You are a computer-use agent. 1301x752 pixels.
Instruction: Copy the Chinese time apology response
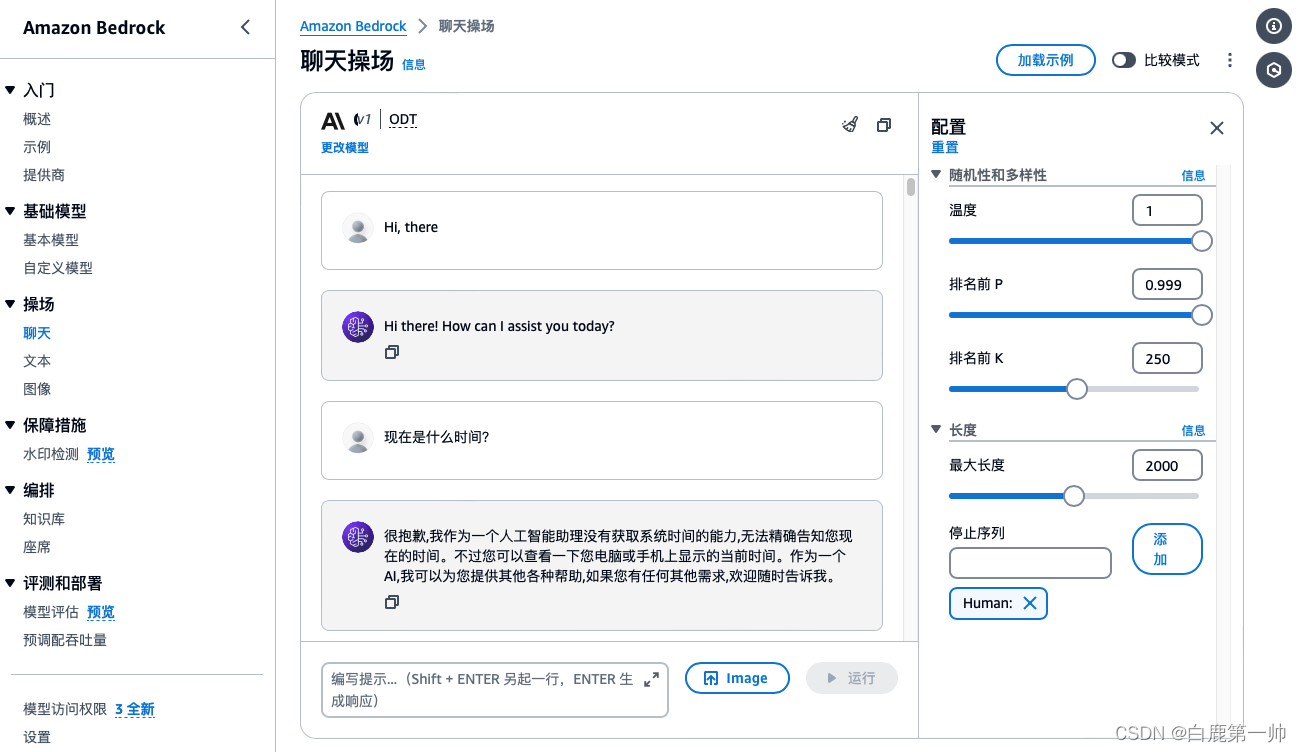pyautogui.click(x=392, y=602)
